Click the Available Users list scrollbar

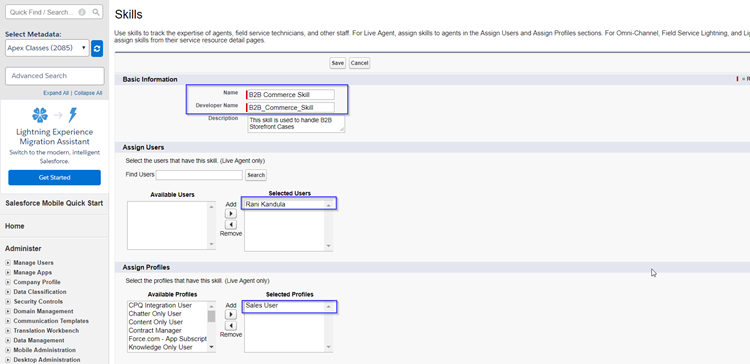[211, 225]
